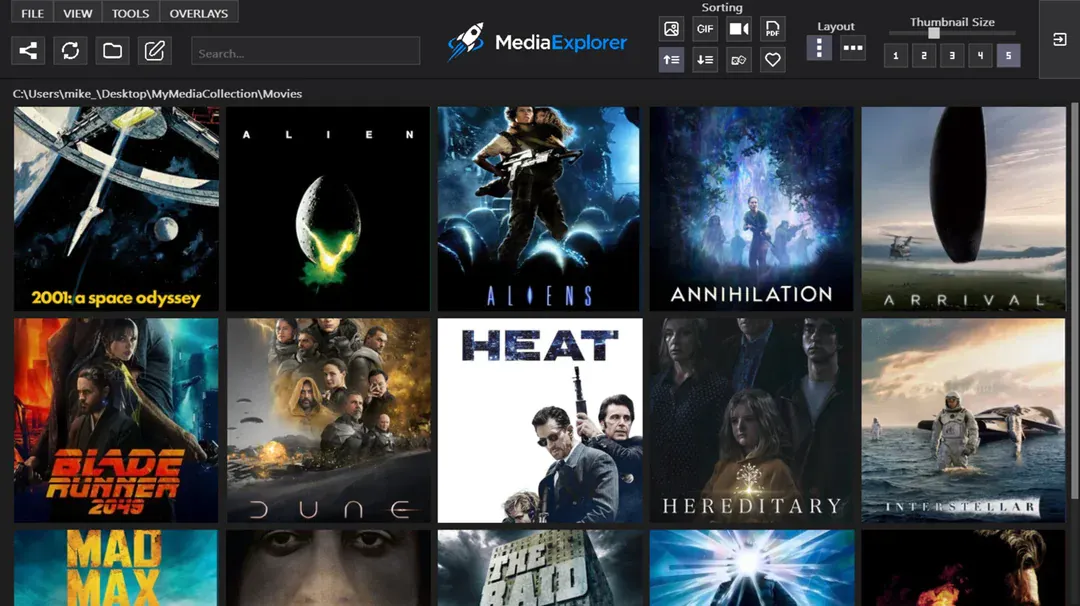This screenshot has width=1080, height=606.
Task: Filter by images using the picture icon
Action: pos(671,29)
